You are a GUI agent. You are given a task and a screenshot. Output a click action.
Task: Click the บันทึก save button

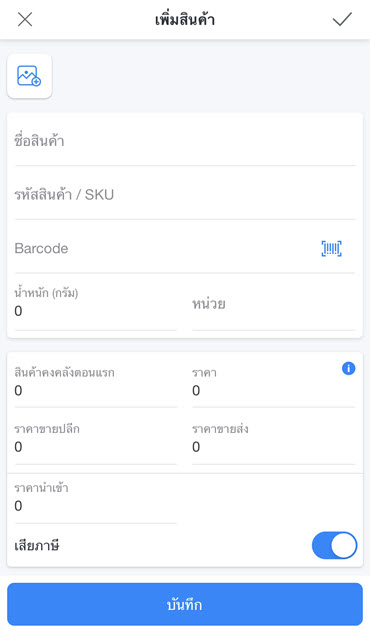[x=185, y=604]
